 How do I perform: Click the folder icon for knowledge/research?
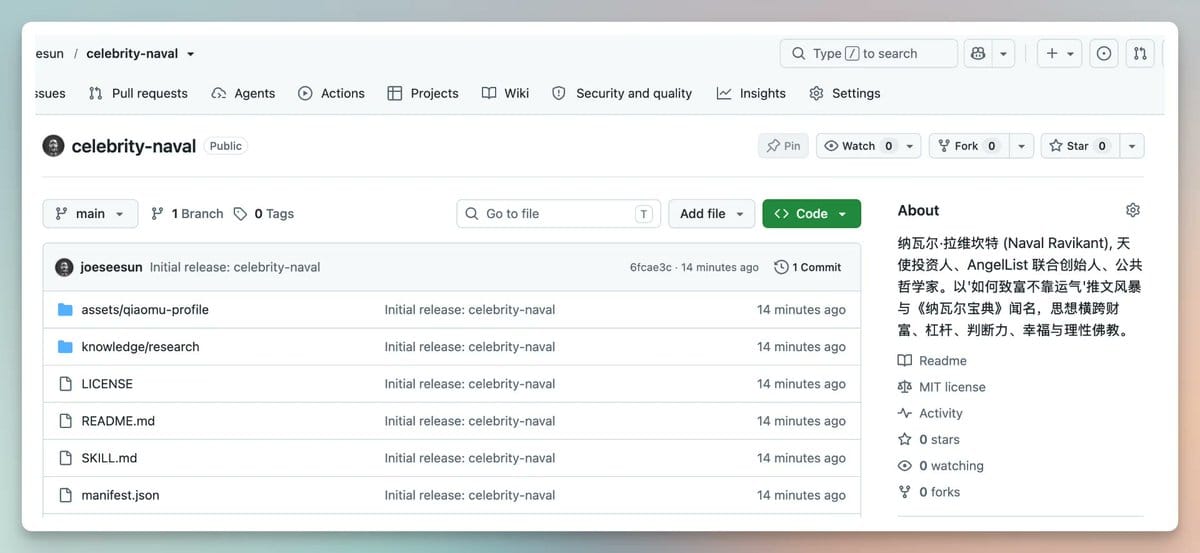pos(65,347)
